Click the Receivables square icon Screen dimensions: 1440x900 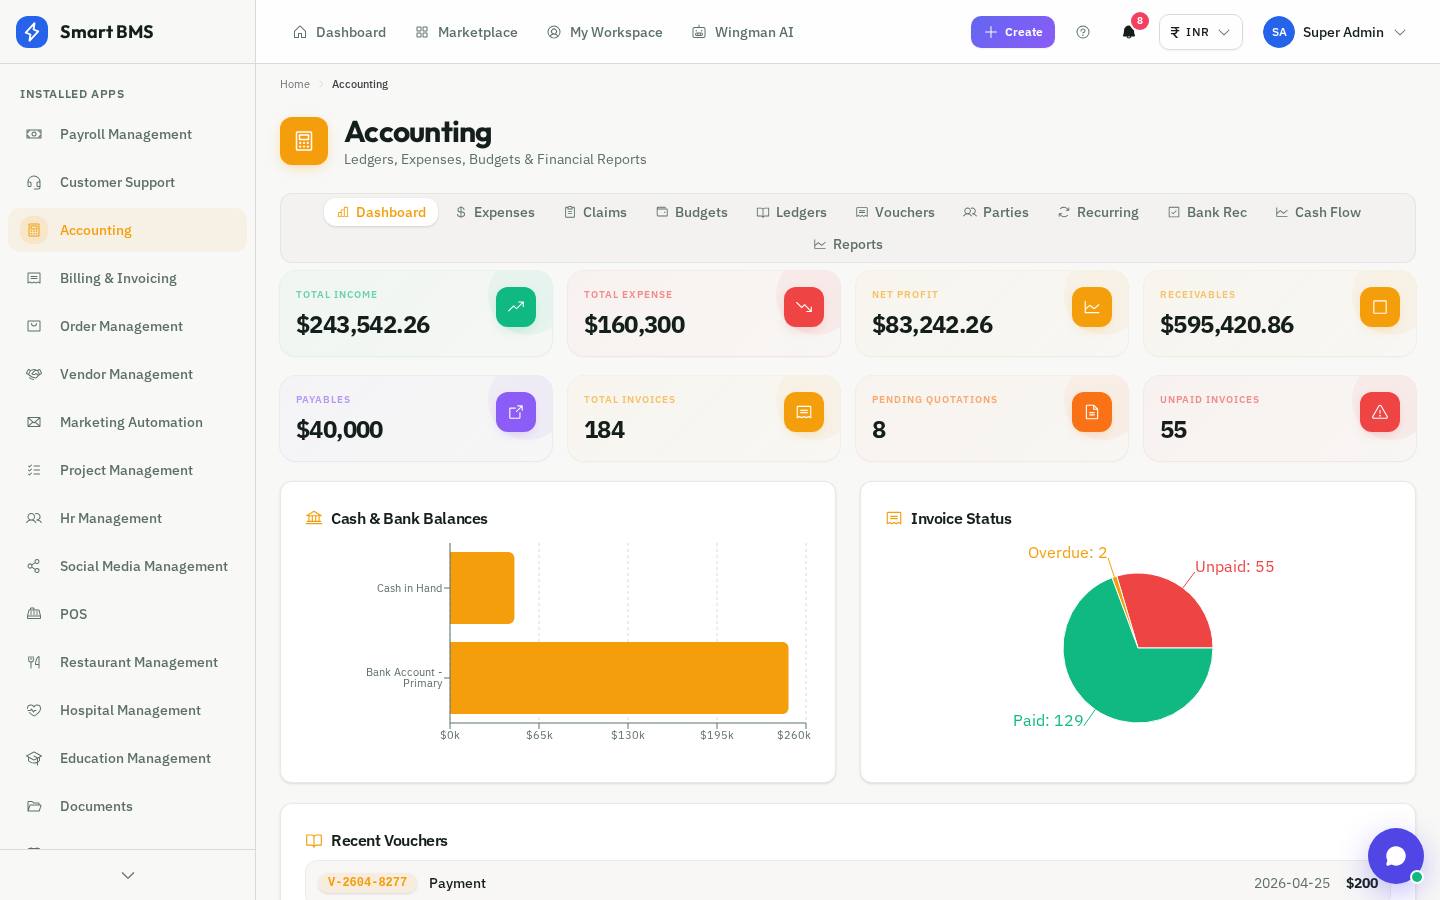(x=1380, y=307)
